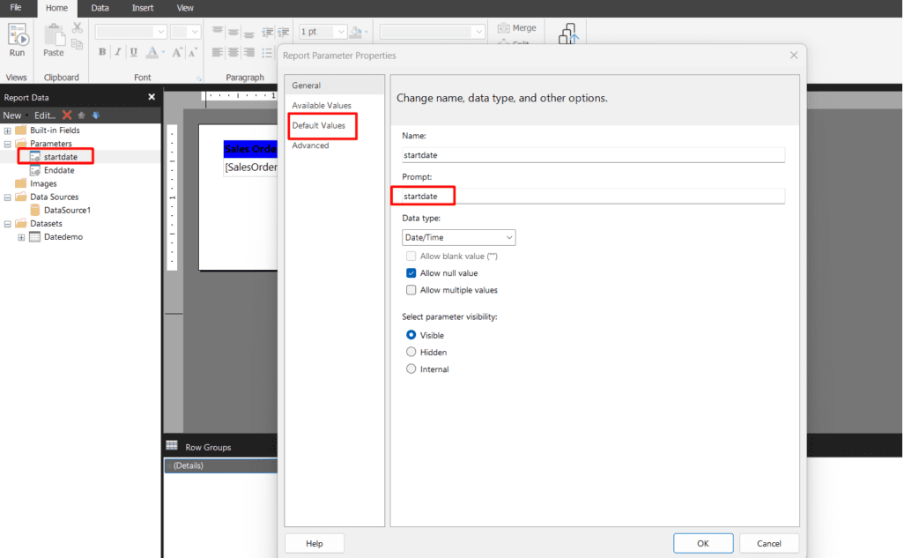Click the red Delete icon in Report Data
Viewport: 903px width, 558px height.
[x=67, y=115]
